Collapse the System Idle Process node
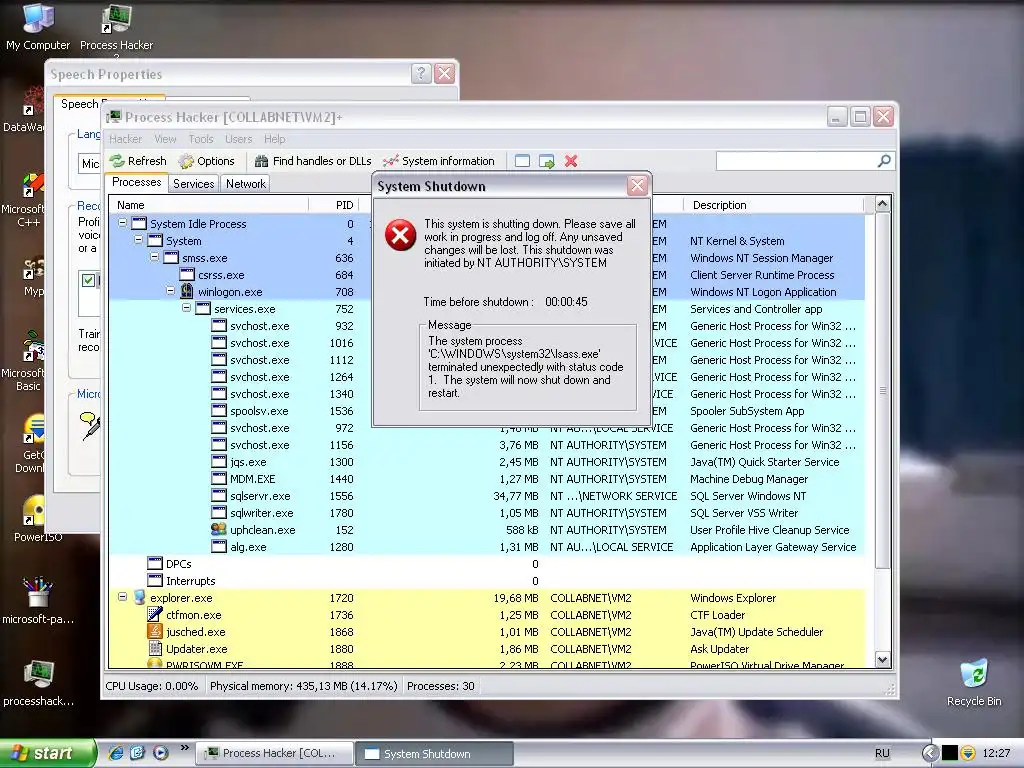Viewport: 1024px width, 768px height. point(122,223)
